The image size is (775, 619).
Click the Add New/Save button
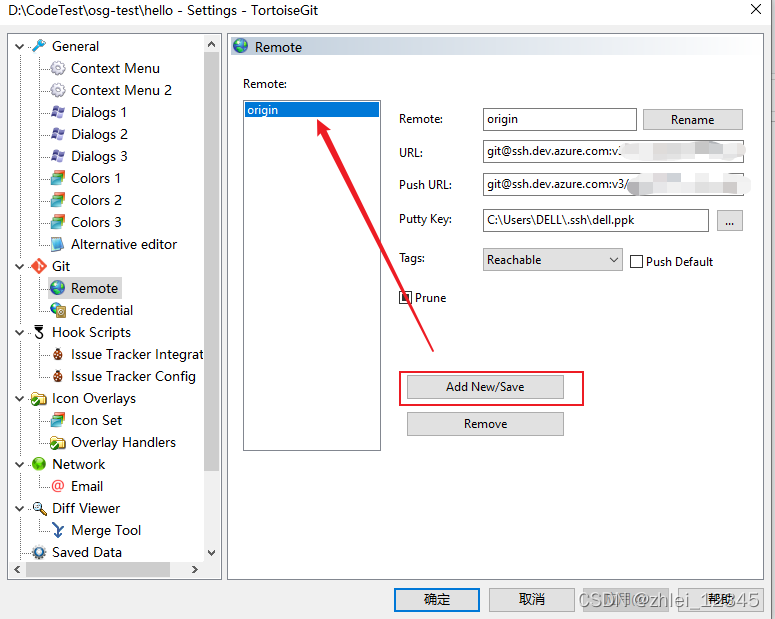[x=485, y=387]
